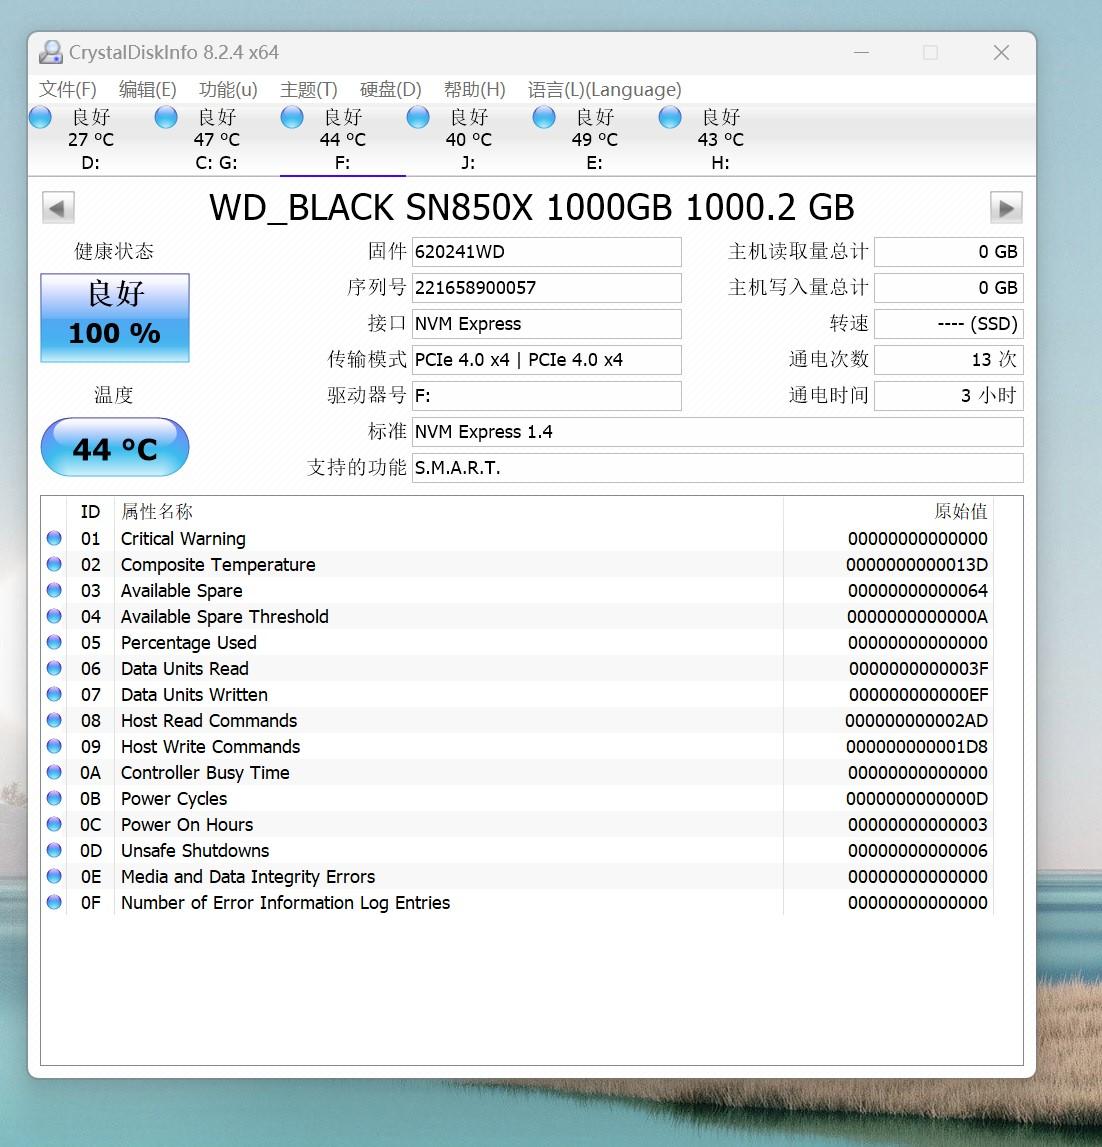The image size is (1102, 1147).
Task: Click the 驱动器号 field showing F:
Action: pos(547,396)
